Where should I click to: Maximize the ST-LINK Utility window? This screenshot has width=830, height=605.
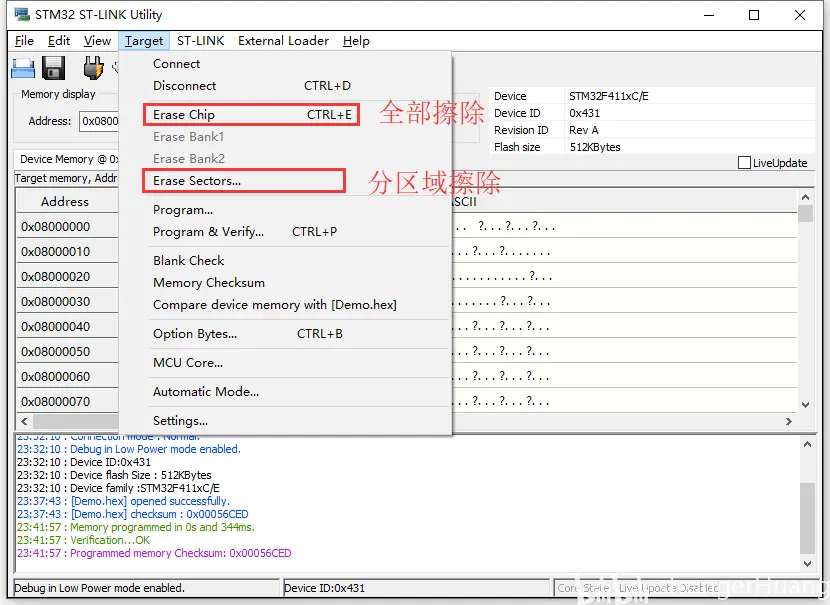pos(754,15)
